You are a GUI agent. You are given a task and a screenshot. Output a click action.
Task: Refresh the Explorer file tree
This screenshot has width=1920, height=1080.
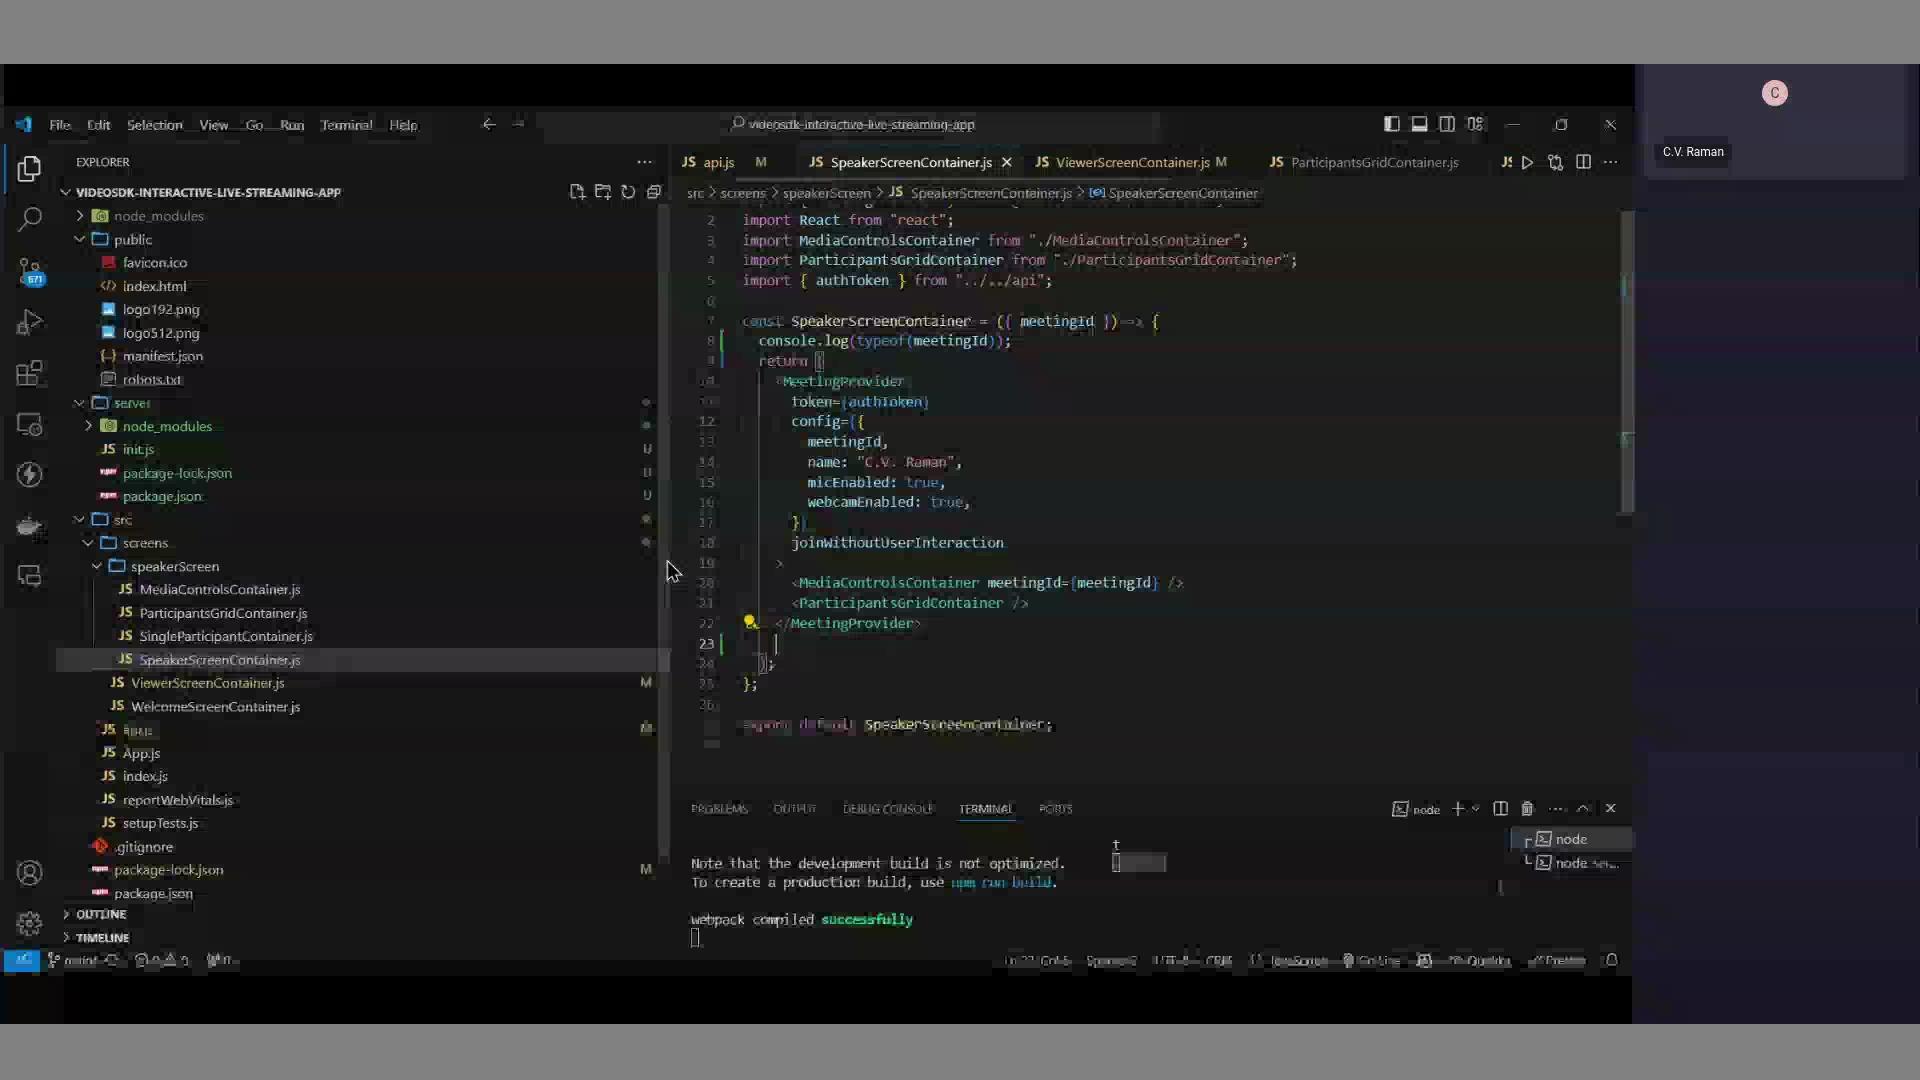[628, 192]
